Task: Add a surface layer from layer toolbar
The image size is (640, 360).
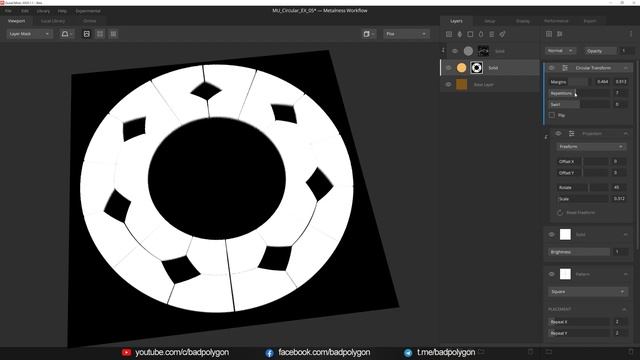Action: (449, 34)
